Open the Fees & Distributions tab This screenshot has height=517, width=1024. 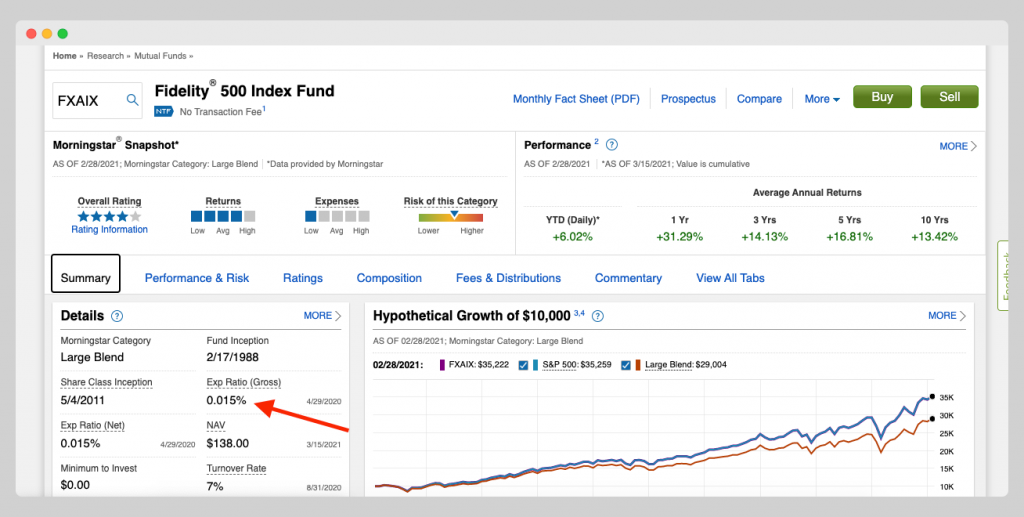[508, 278]
